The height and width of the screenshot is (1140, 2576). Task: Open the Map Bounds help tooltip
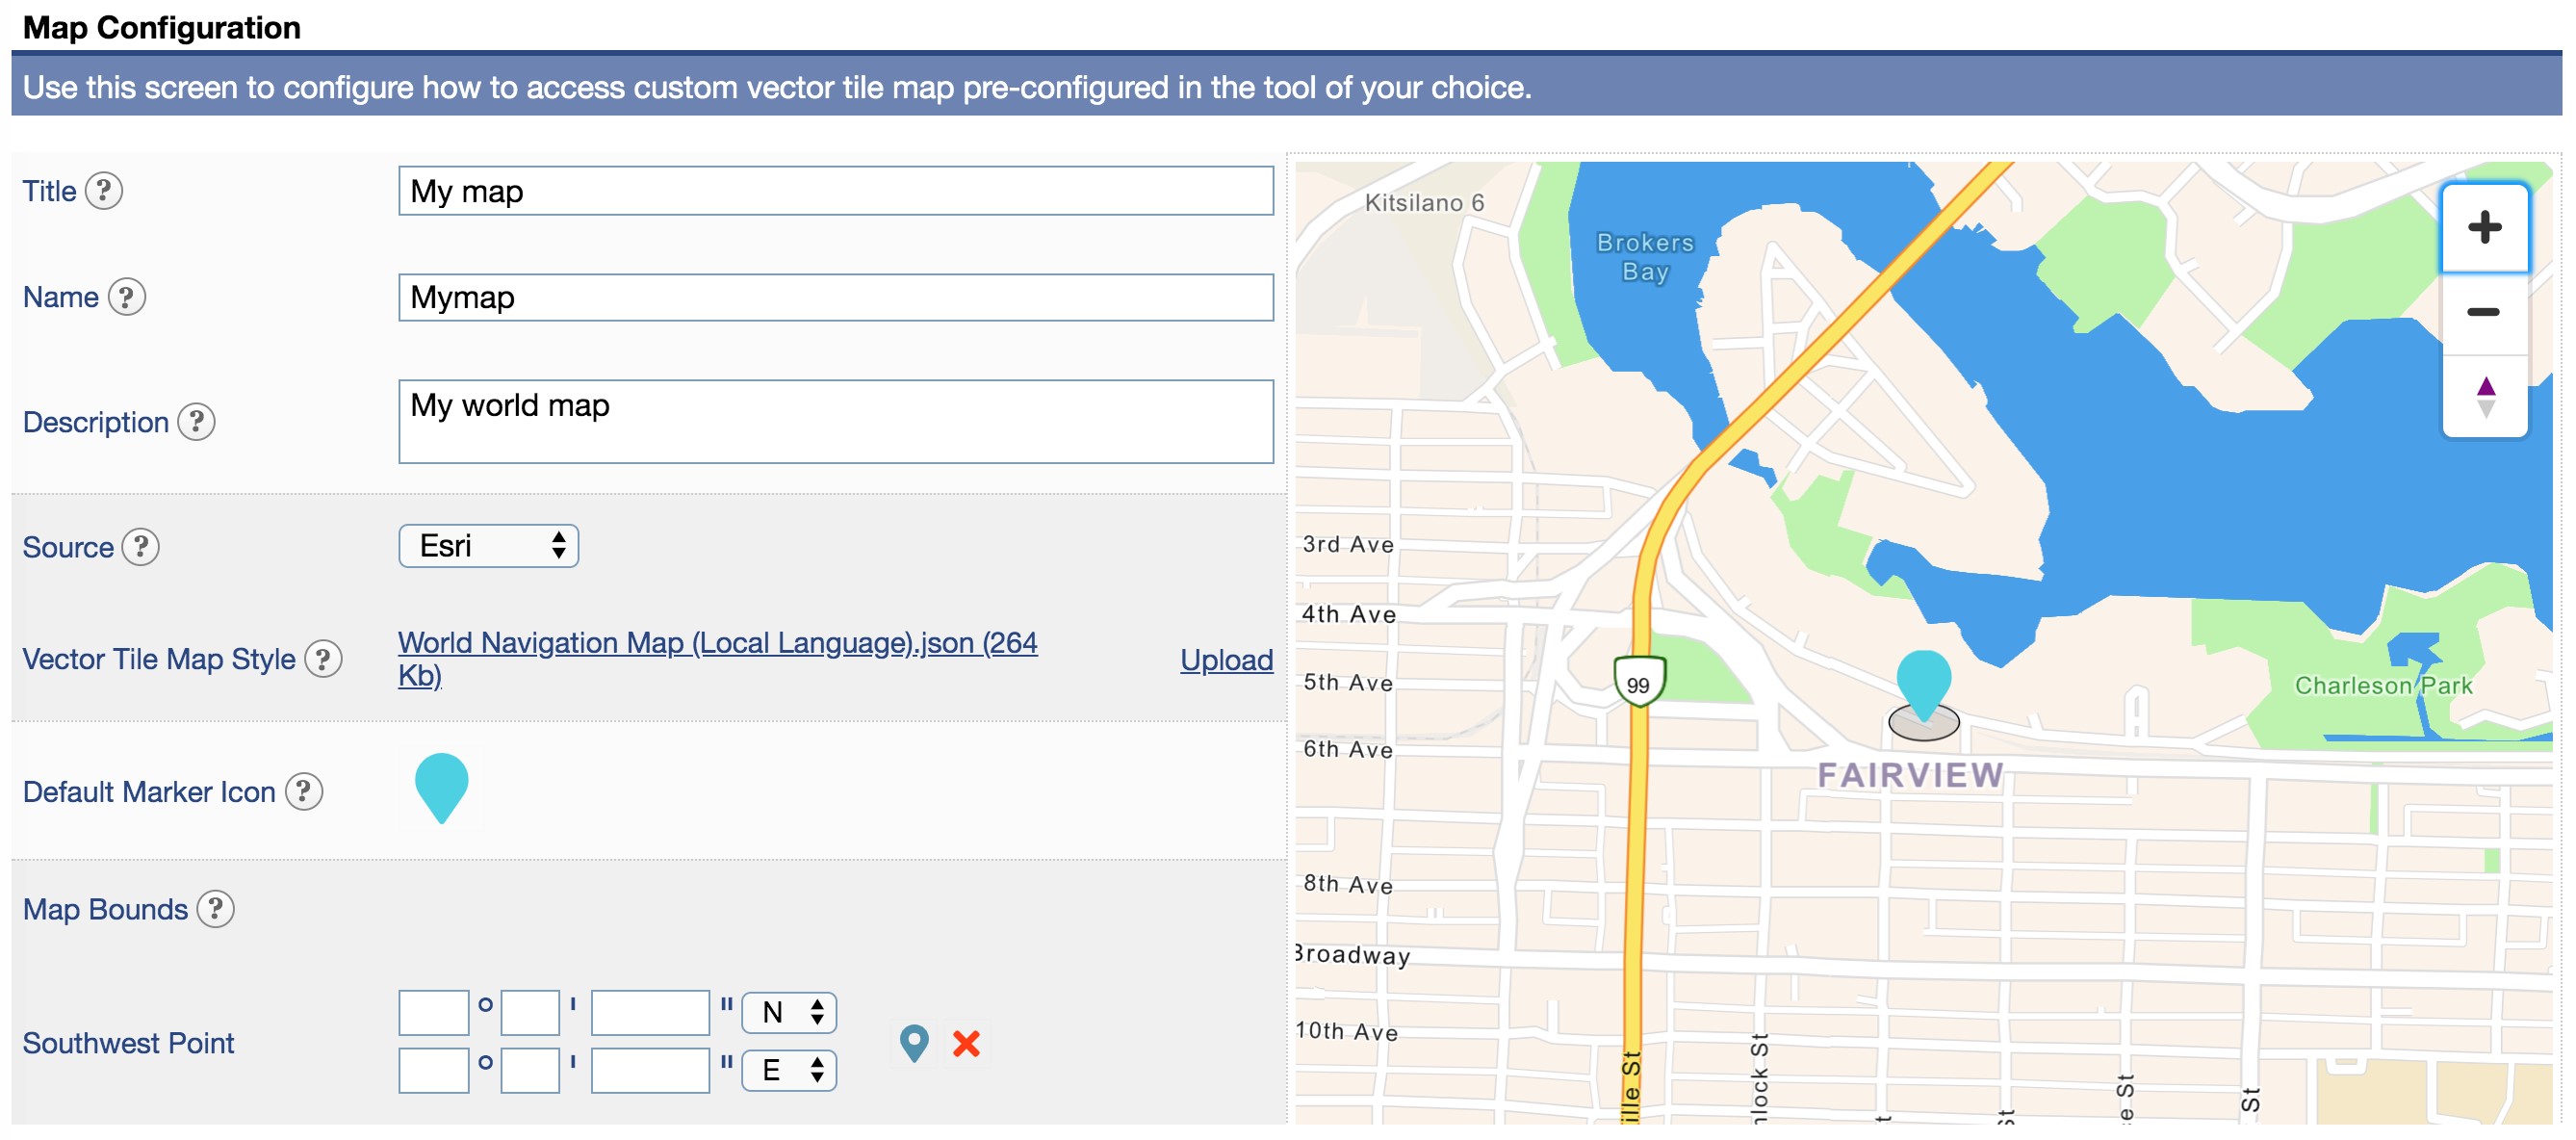(x=215, y=909)
